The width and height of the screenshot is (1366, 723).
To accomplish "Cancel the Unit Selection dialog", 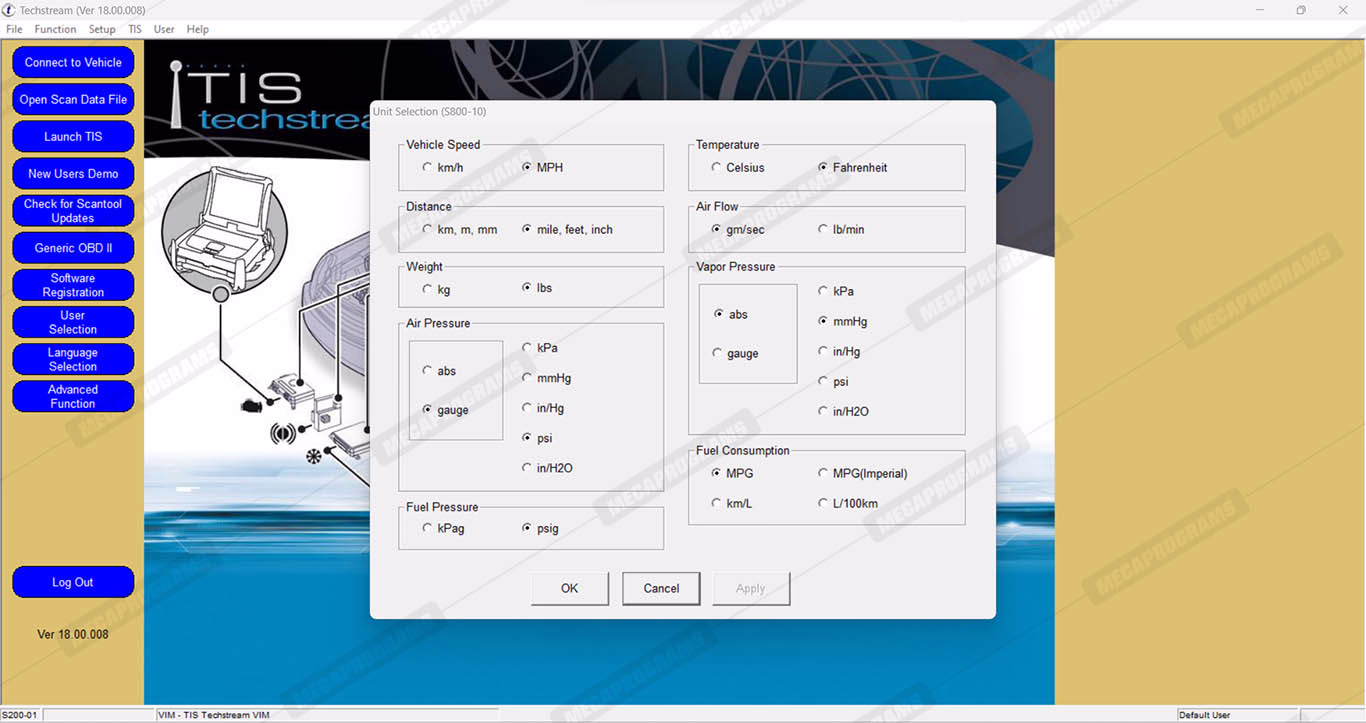I will pos(661,589).
